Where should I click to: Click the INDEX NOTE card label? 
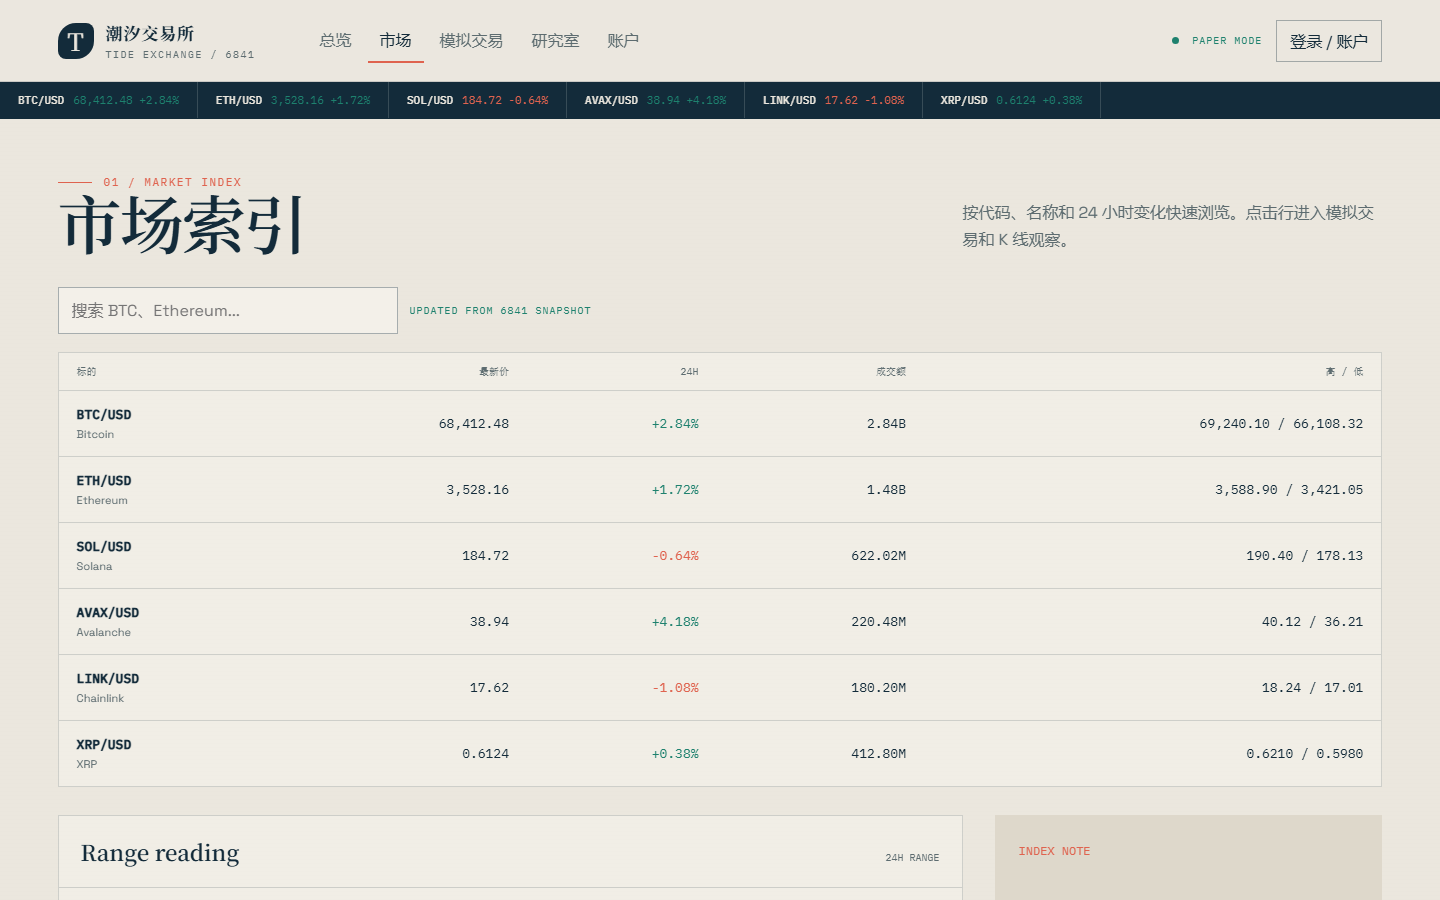tap(1054, 852)
